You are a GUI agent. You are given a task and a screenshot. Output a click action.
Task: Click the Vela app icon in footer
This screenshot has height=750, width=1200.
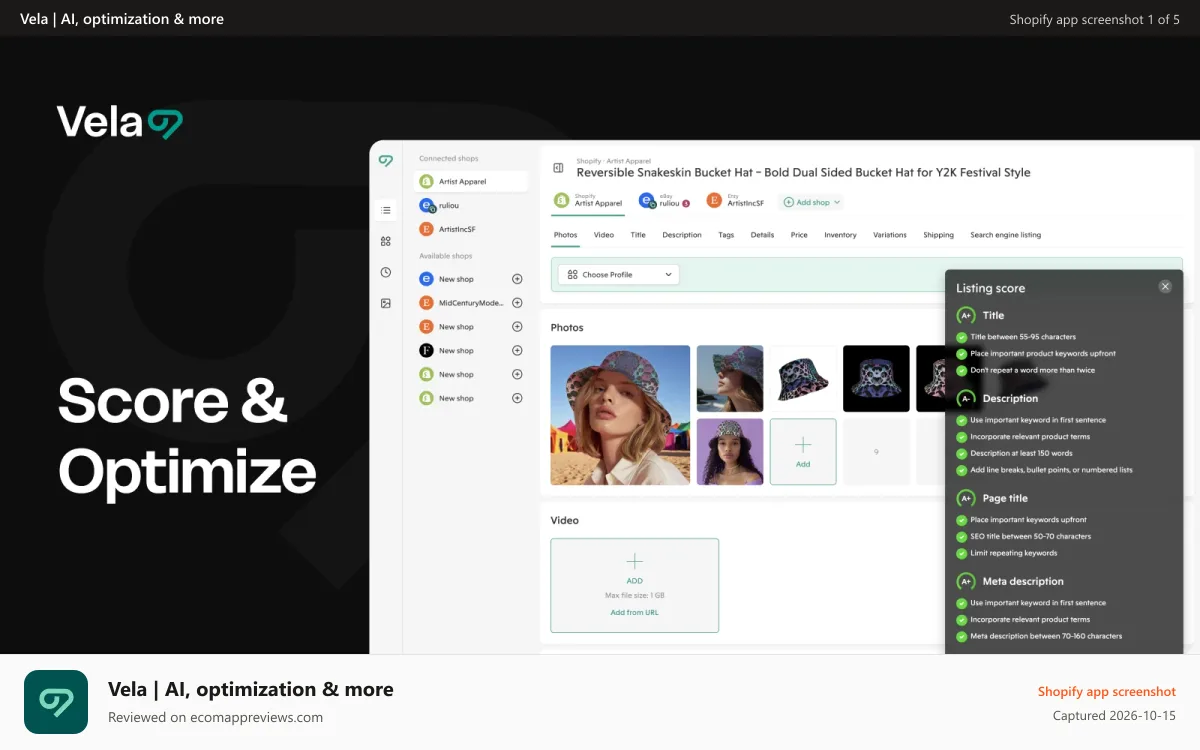(56, 702)
